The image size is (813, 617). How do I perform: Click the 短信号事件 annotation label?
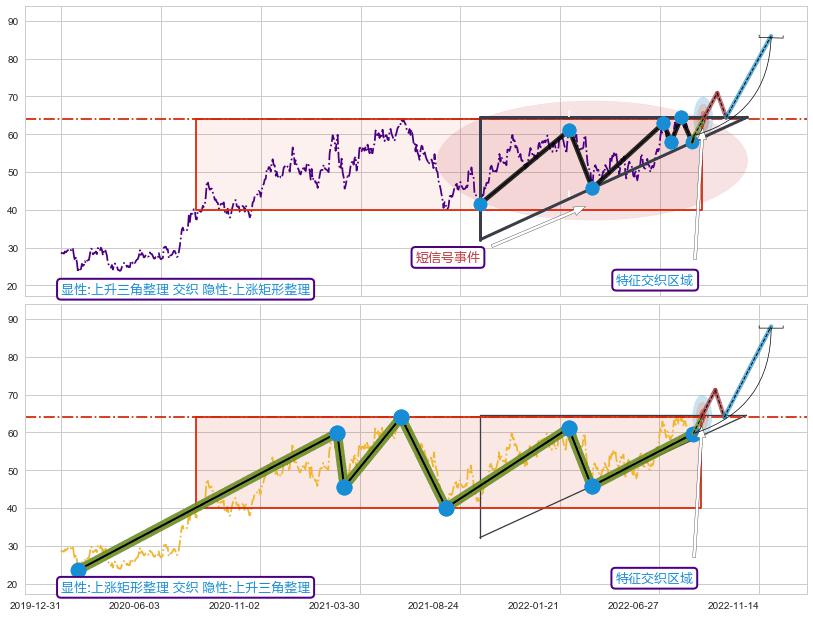coord(449,258)
